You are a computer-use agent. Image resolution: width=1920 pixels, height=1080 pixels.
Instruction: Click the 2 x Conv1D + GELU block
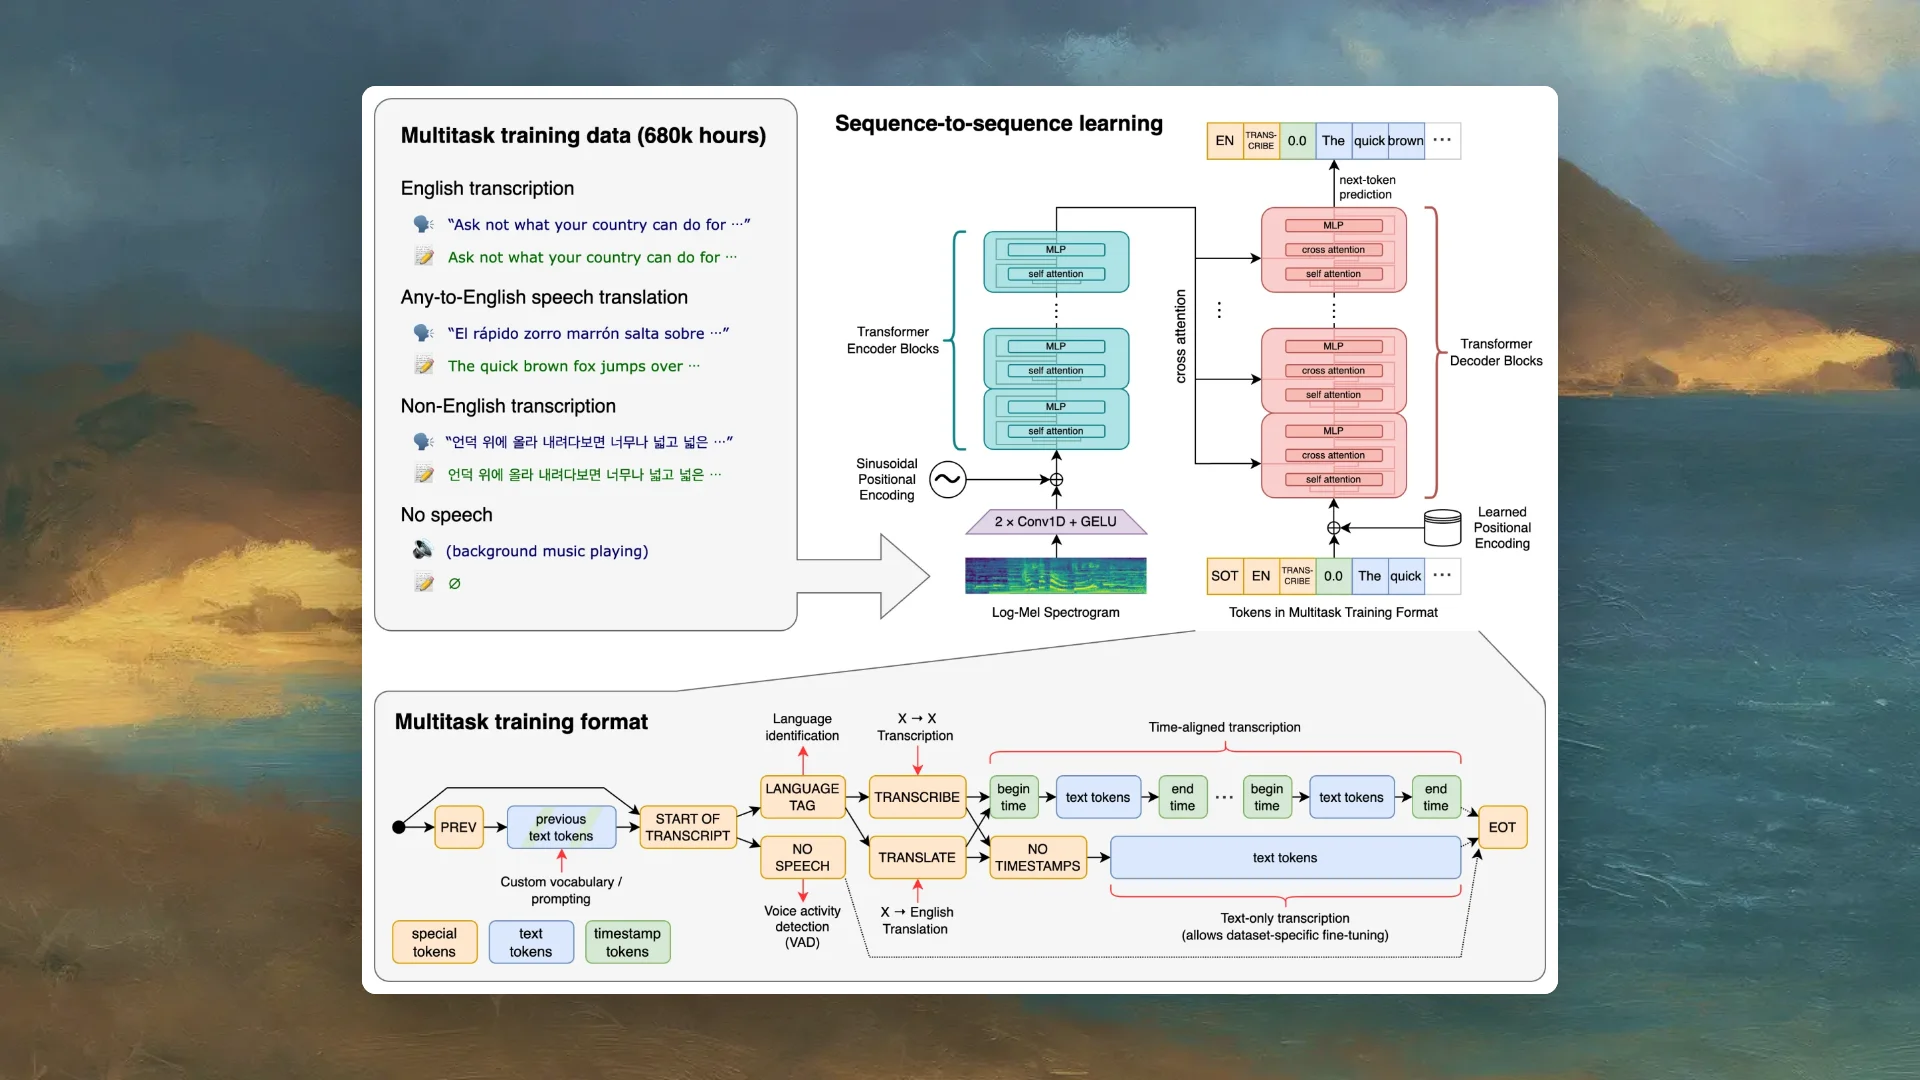[1056, 522]
